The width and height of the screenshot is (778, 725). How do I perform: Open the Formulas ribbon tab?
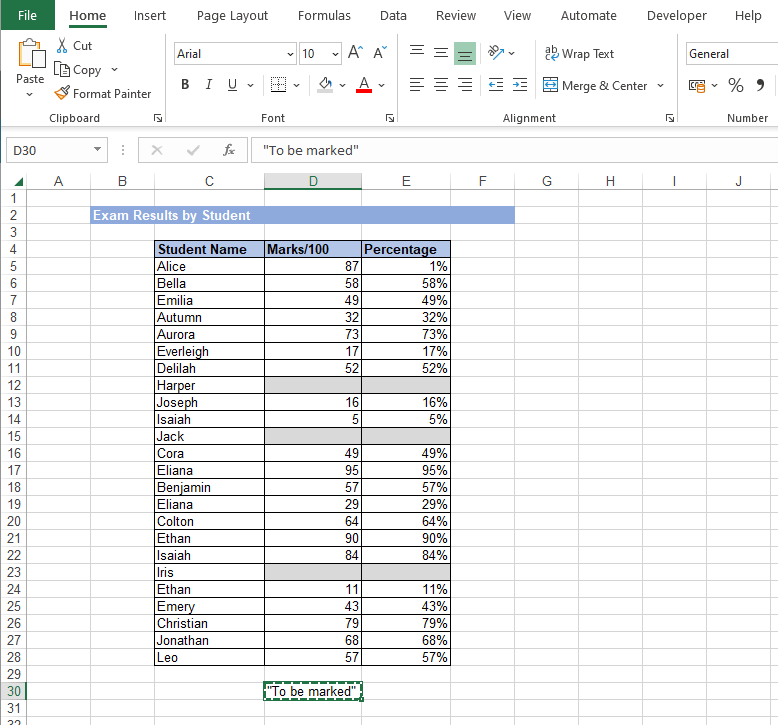tap(324, 16)
